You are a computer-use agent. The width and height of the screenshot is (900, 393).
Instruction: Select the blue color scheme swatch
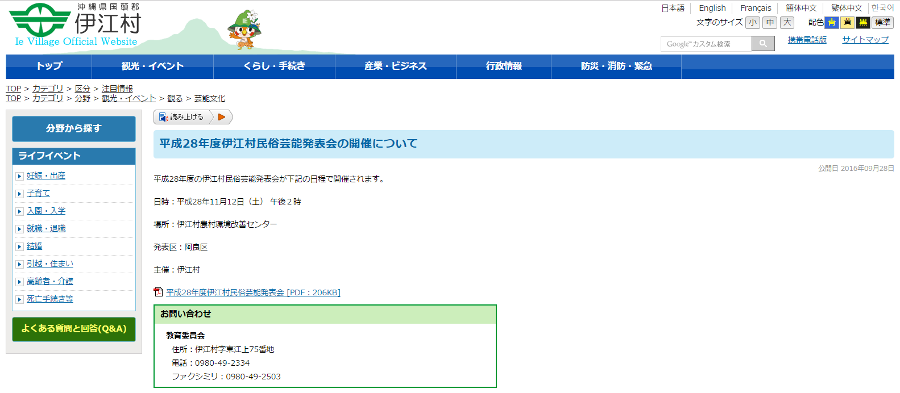832,23
